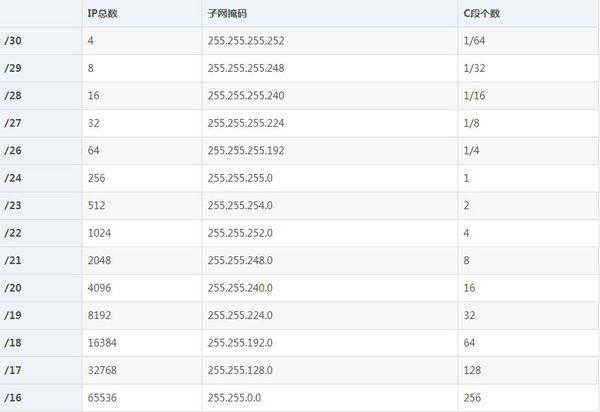Click IP count 2048 cell
This screenshot has width=600, height=412.
tap(99, 261)
